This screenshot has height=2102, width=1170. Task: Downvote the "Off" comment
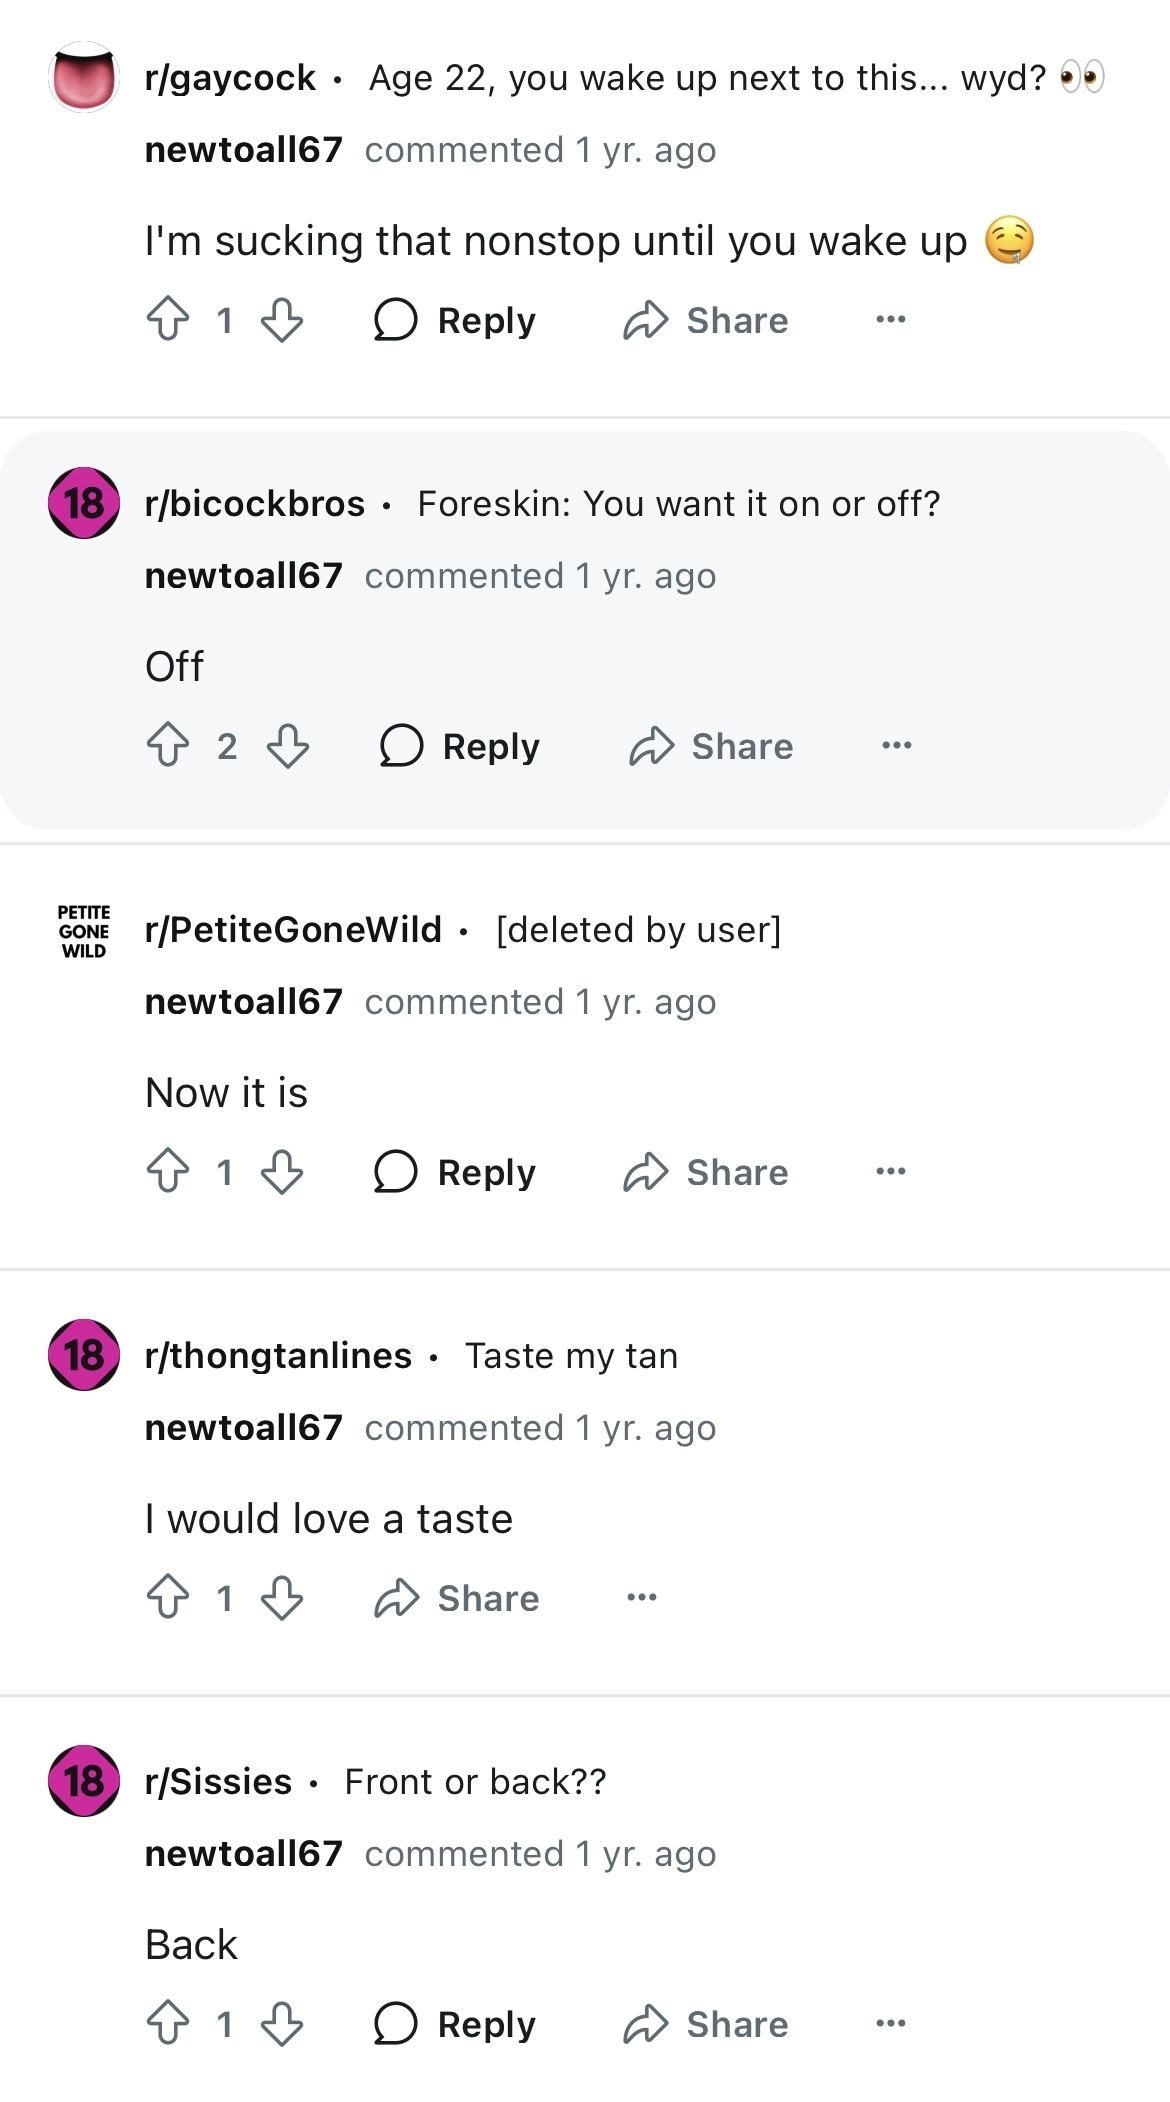[288, 746]
